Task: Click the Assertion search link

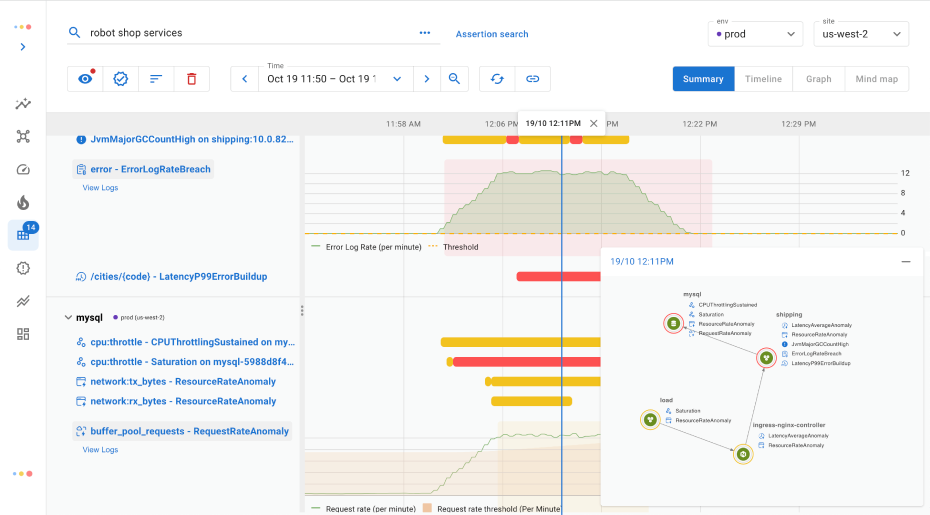Action: pos(492,34)
